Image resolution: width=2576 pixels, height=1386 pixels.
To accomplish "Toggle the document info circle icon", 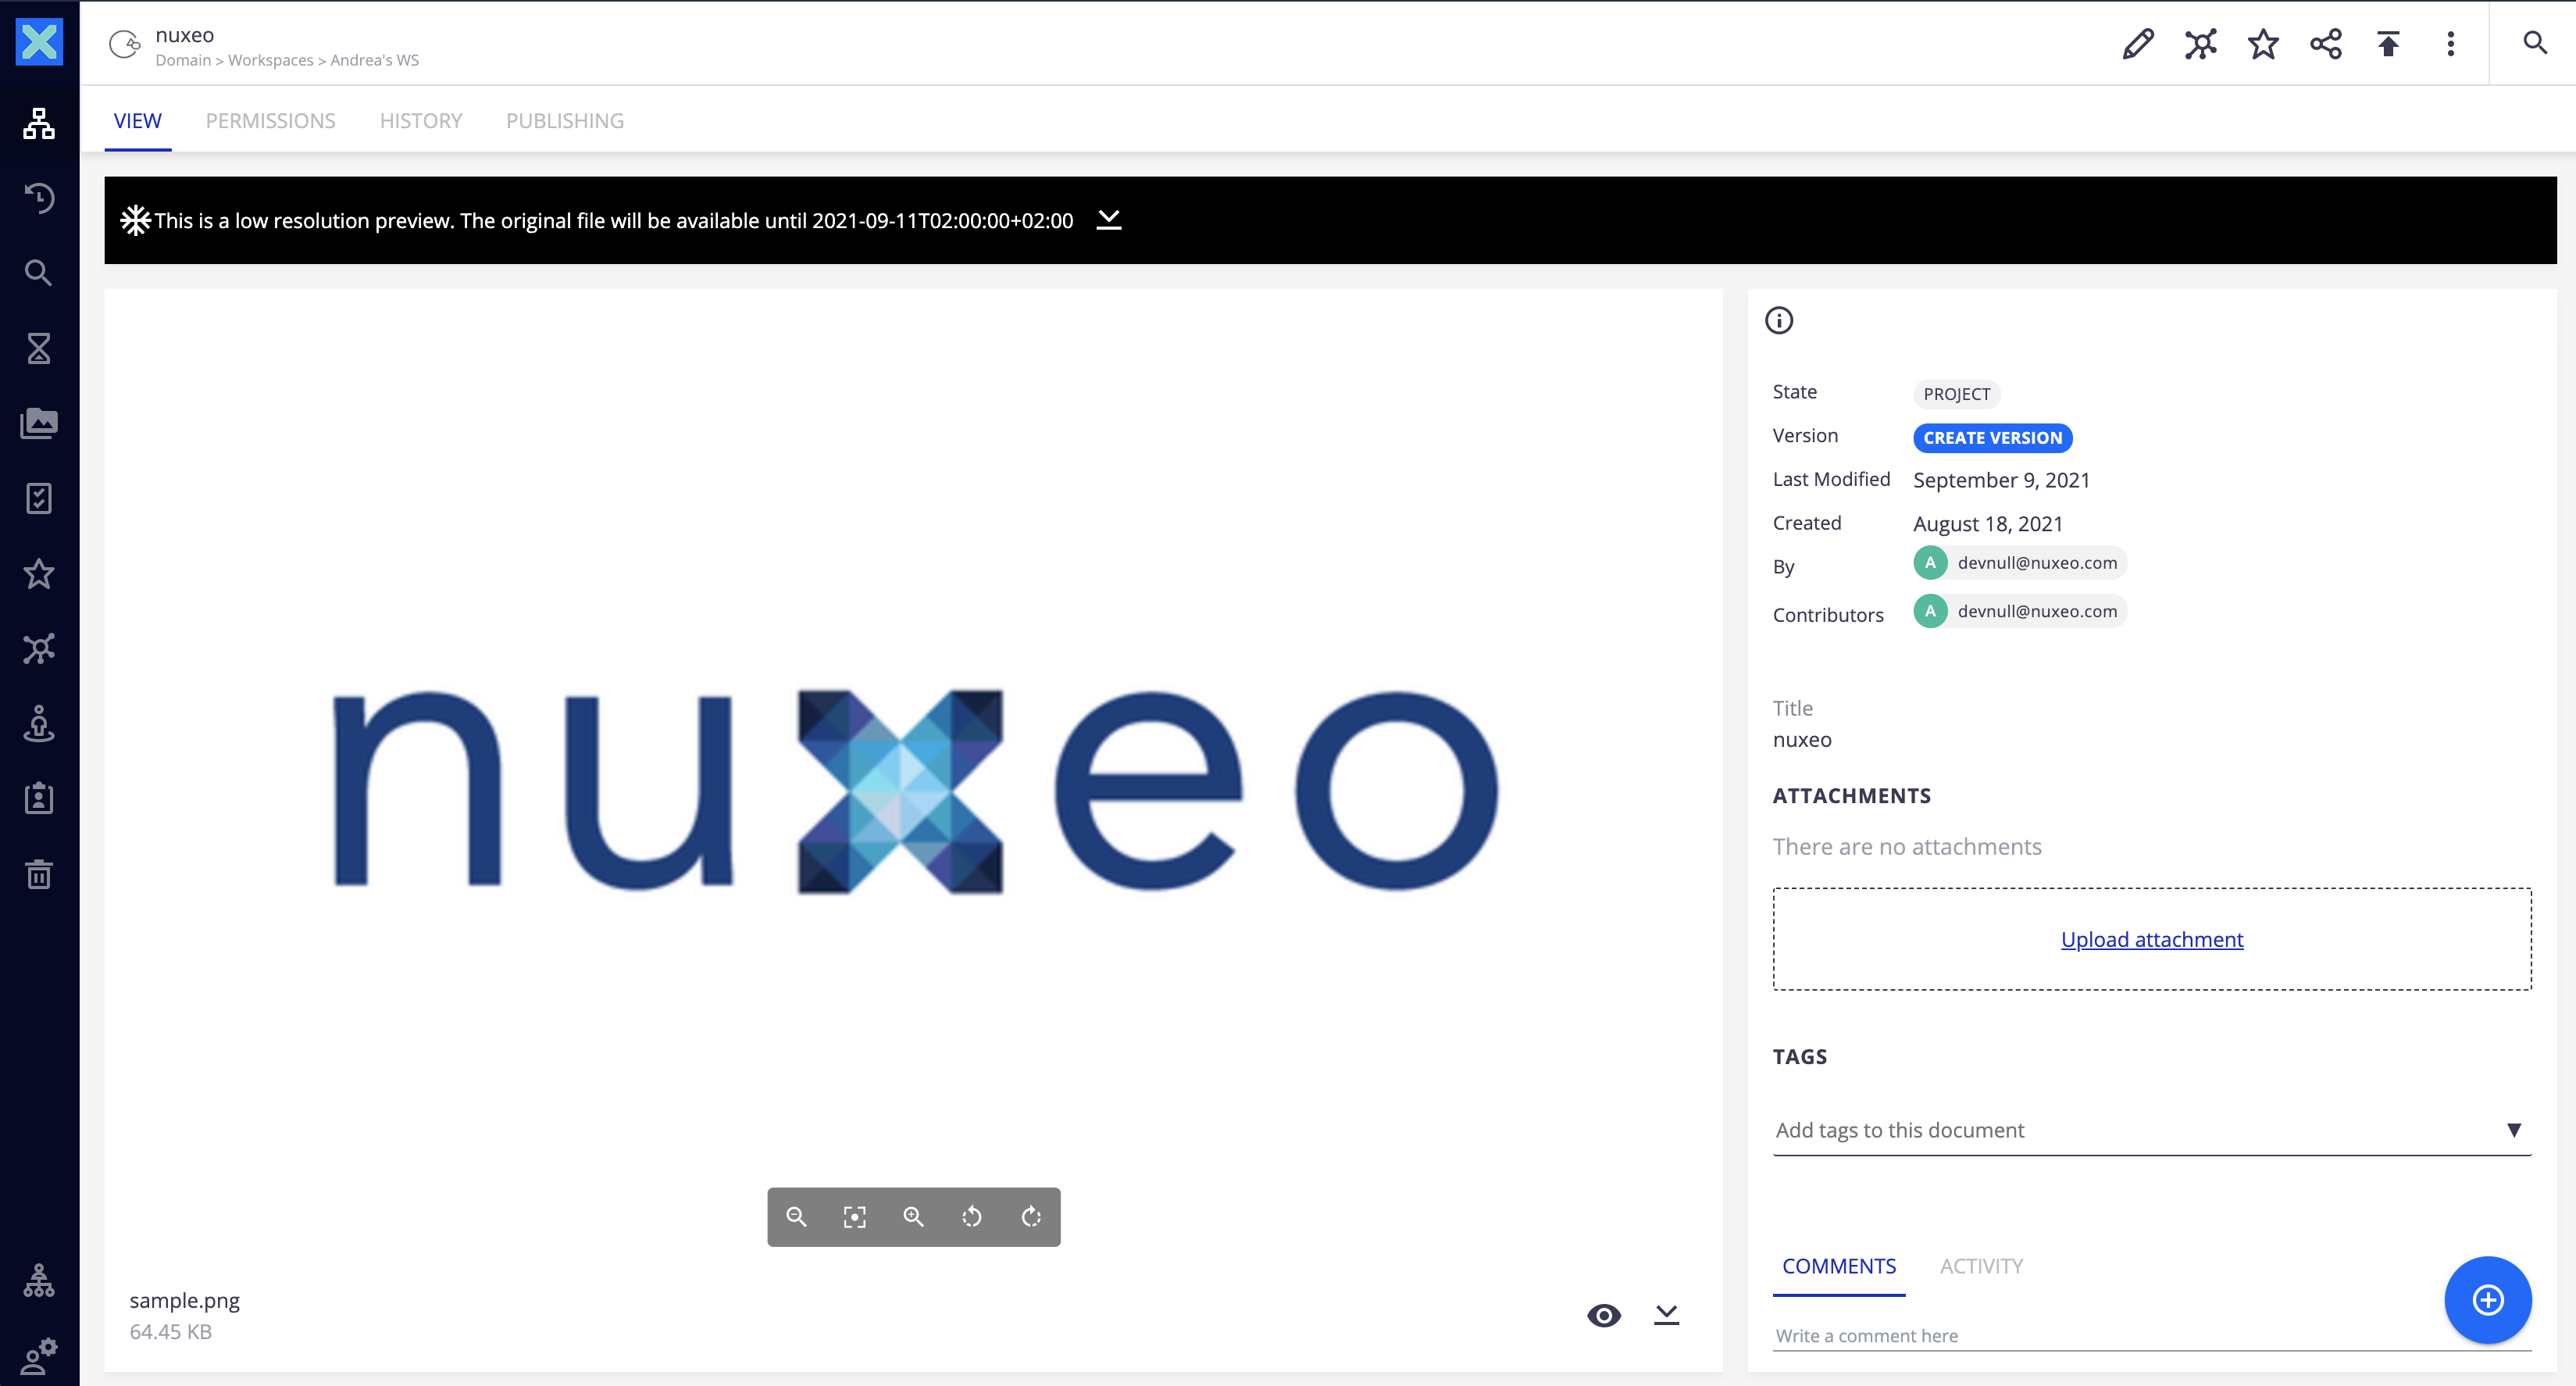I will [x=1779, y=320].
